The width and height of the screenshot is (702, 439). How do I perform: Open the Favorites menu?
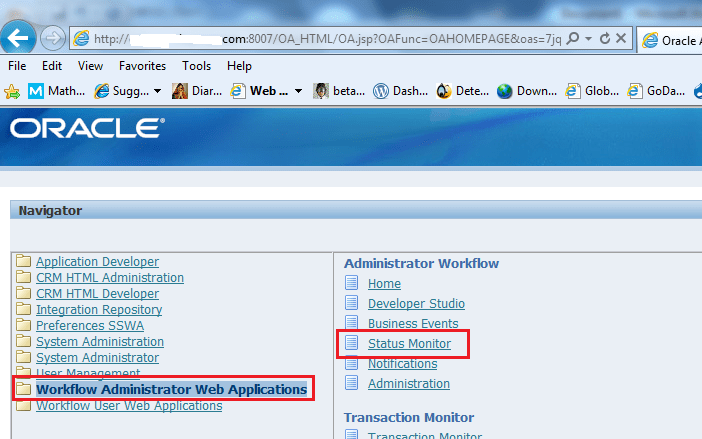pyautogui.click(x=142, y=66)
